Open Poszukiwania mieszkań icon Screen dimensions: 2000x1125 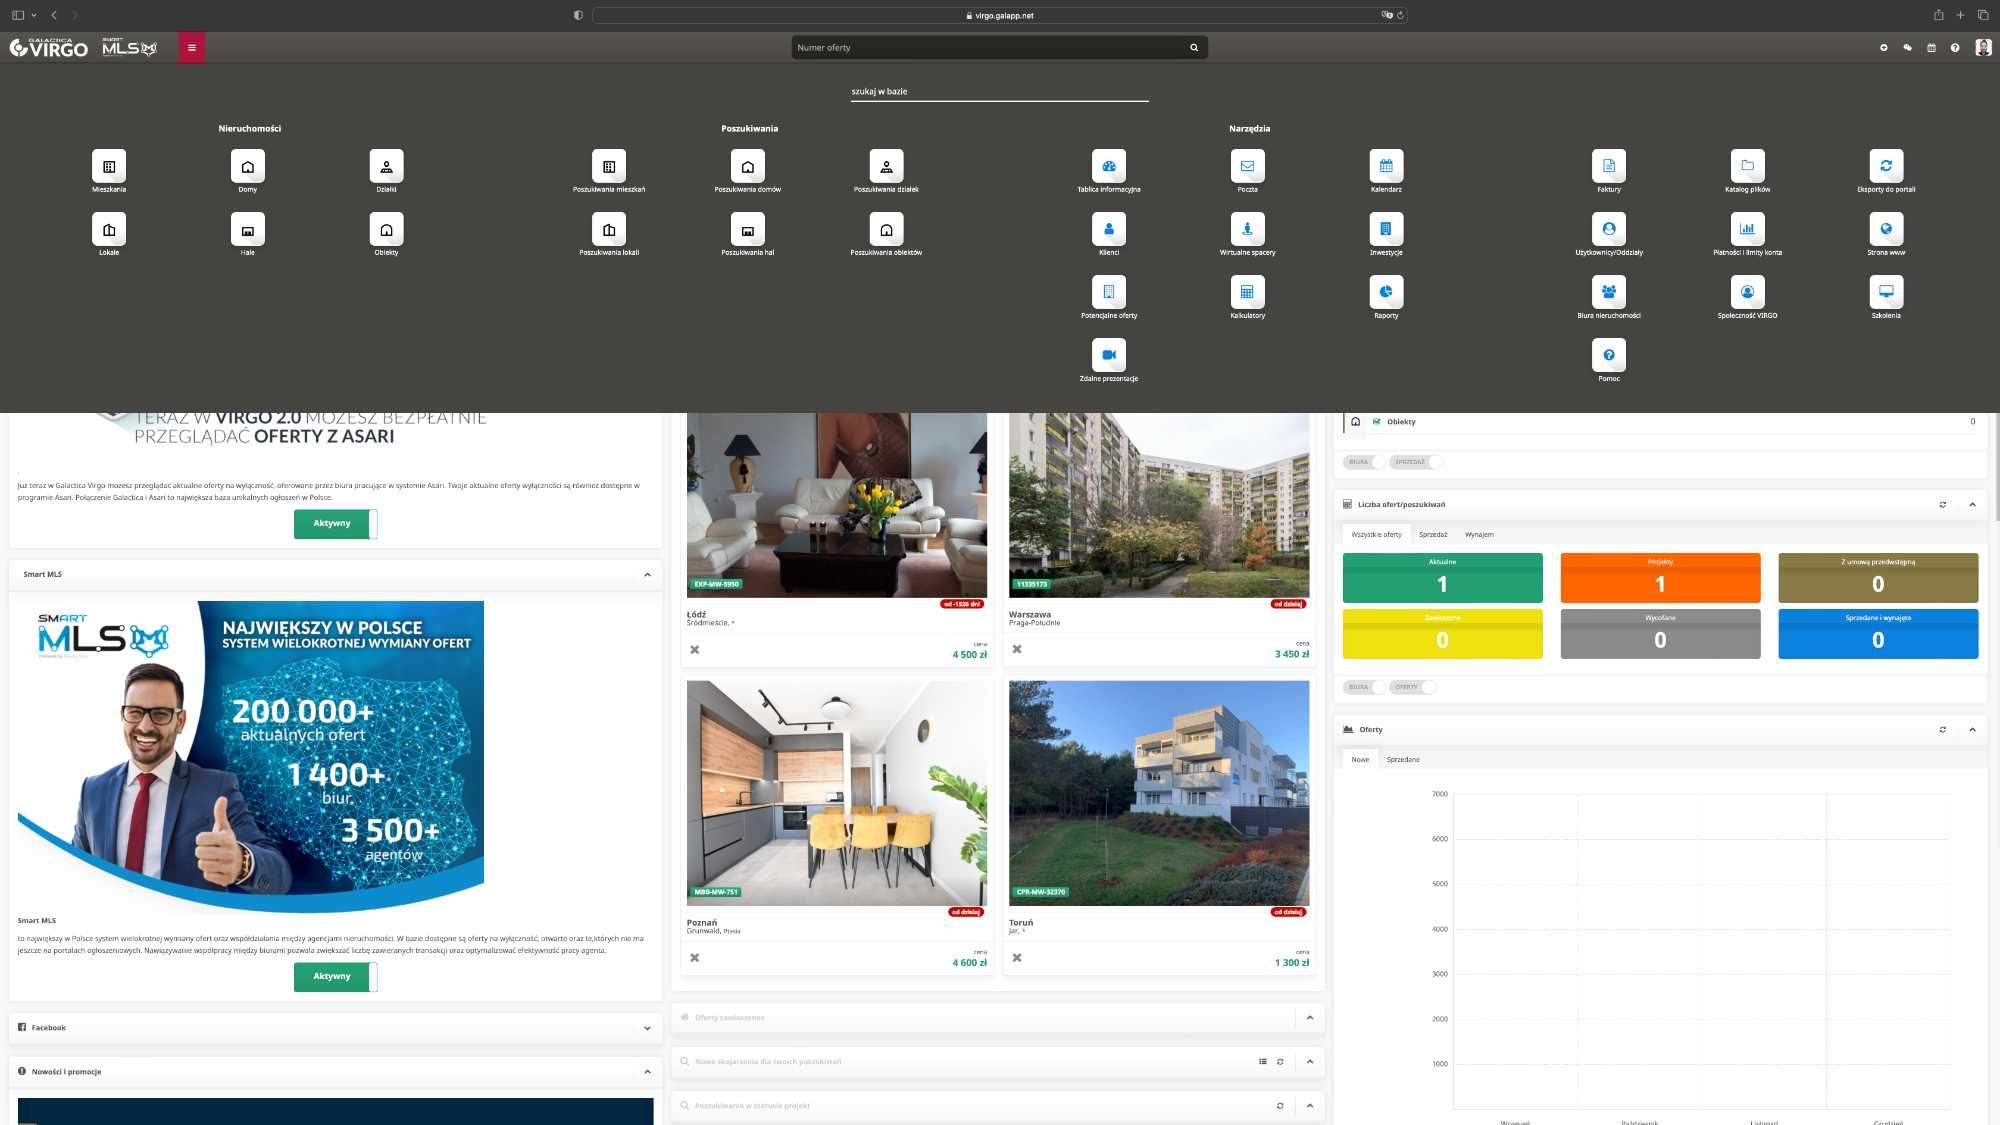[x=608, y=166]
